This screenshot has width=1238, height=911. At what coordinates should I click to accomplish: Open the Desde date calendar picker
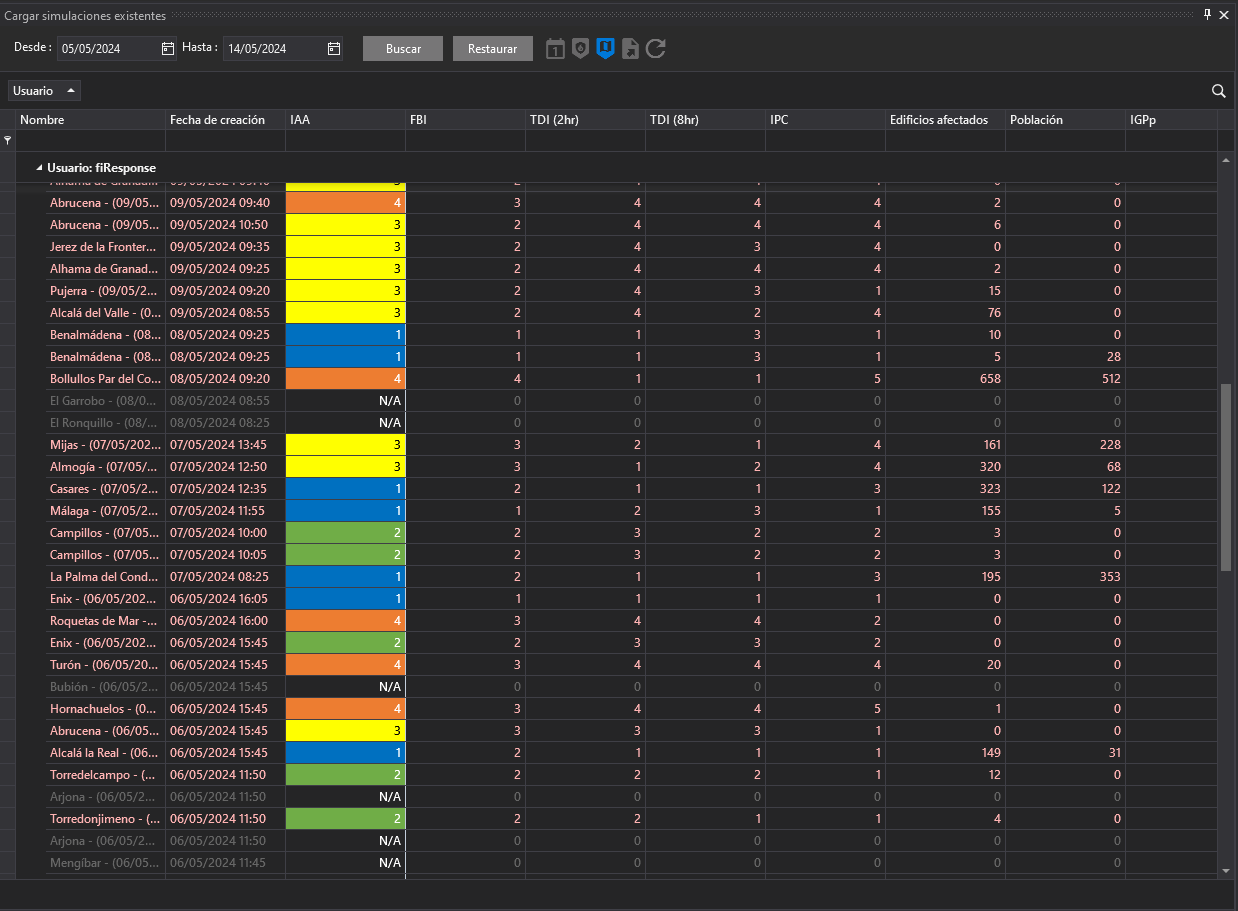[x=168, y=49]
